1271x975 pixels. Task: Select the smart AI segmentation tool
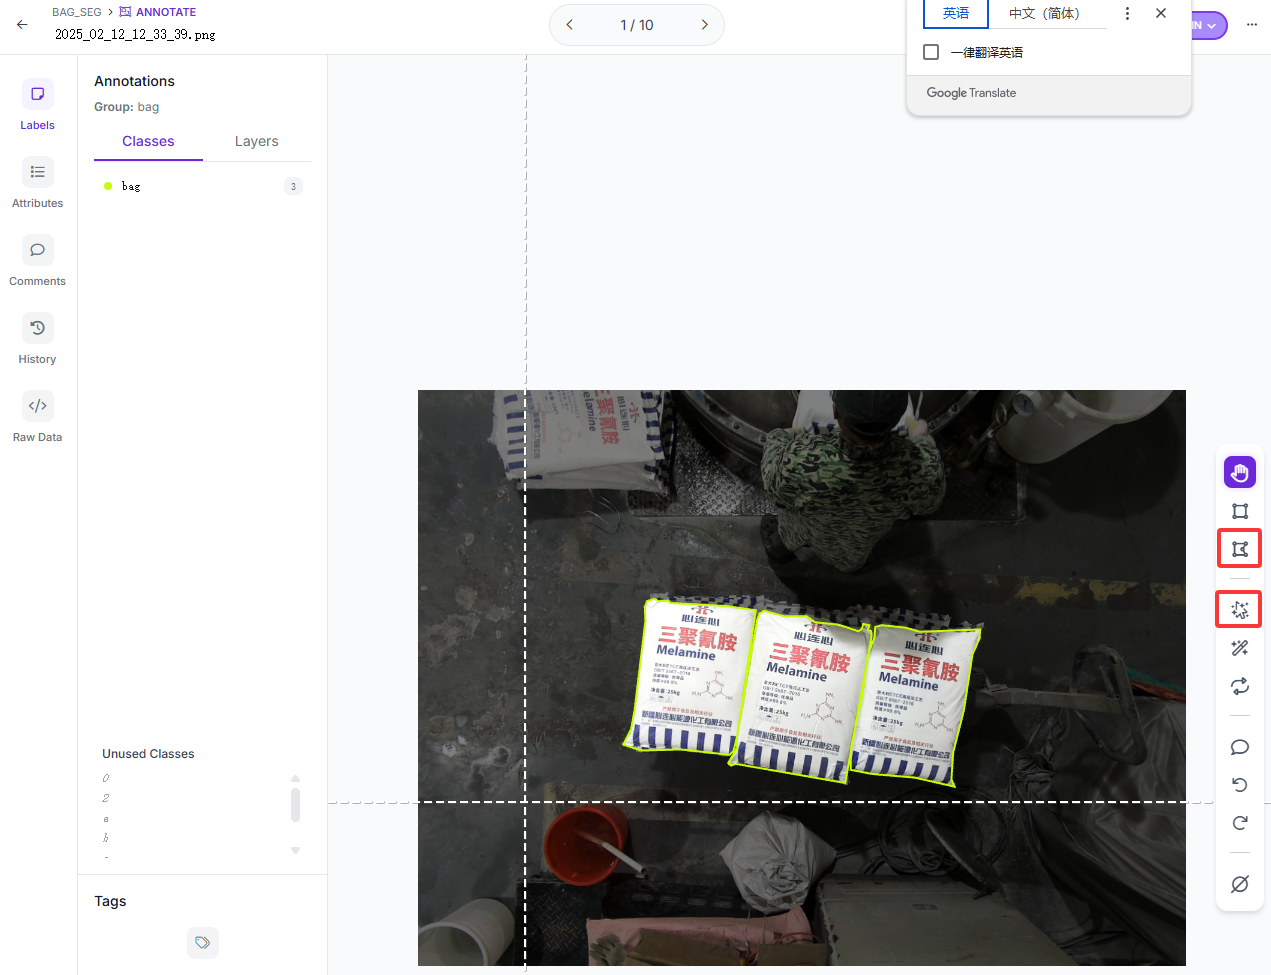tap(1240, 609)
